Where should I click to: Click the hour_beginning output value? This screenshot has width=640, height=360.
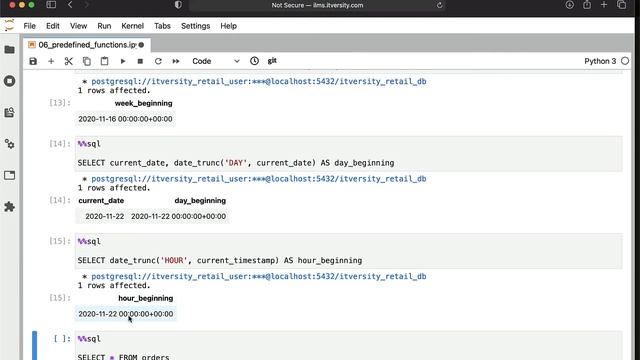[126, 314]
